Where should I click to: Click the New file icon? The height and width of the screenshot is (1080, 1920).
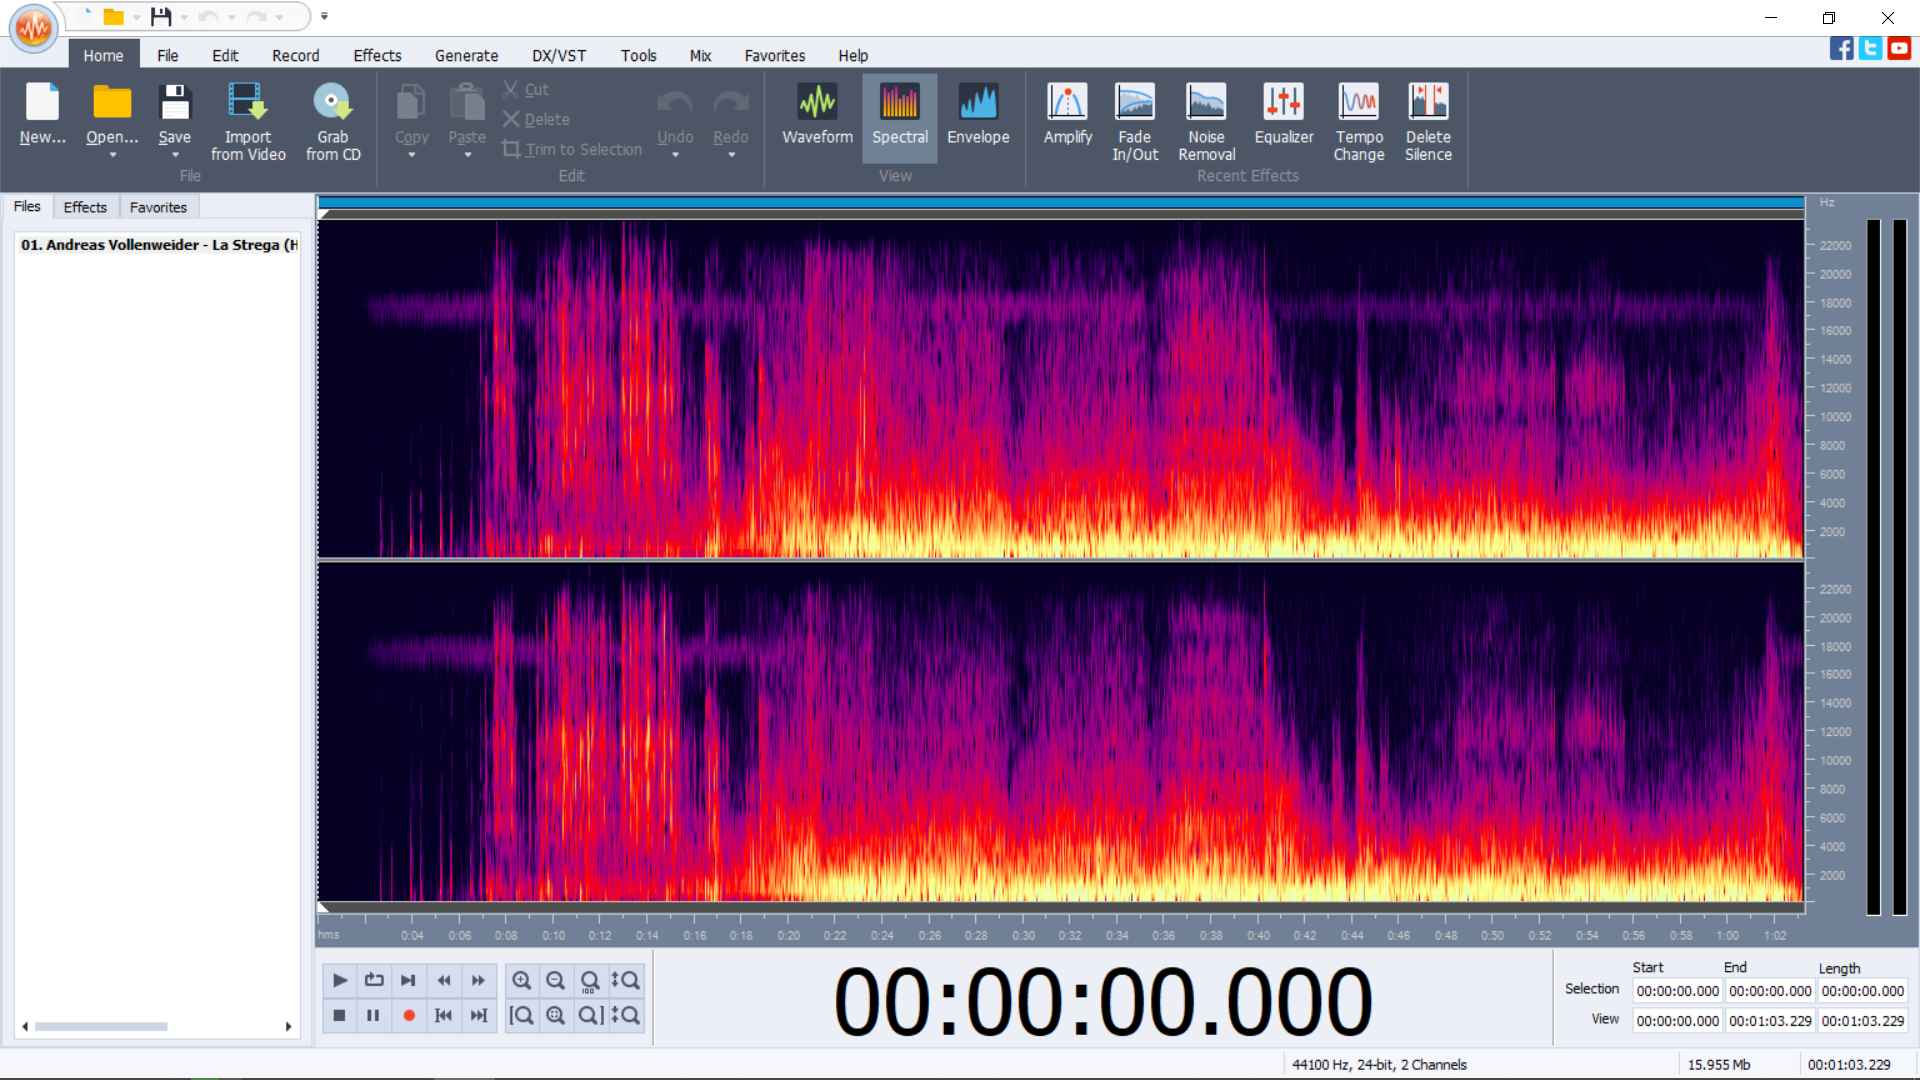pyautogui.click(x=42, y=102)
